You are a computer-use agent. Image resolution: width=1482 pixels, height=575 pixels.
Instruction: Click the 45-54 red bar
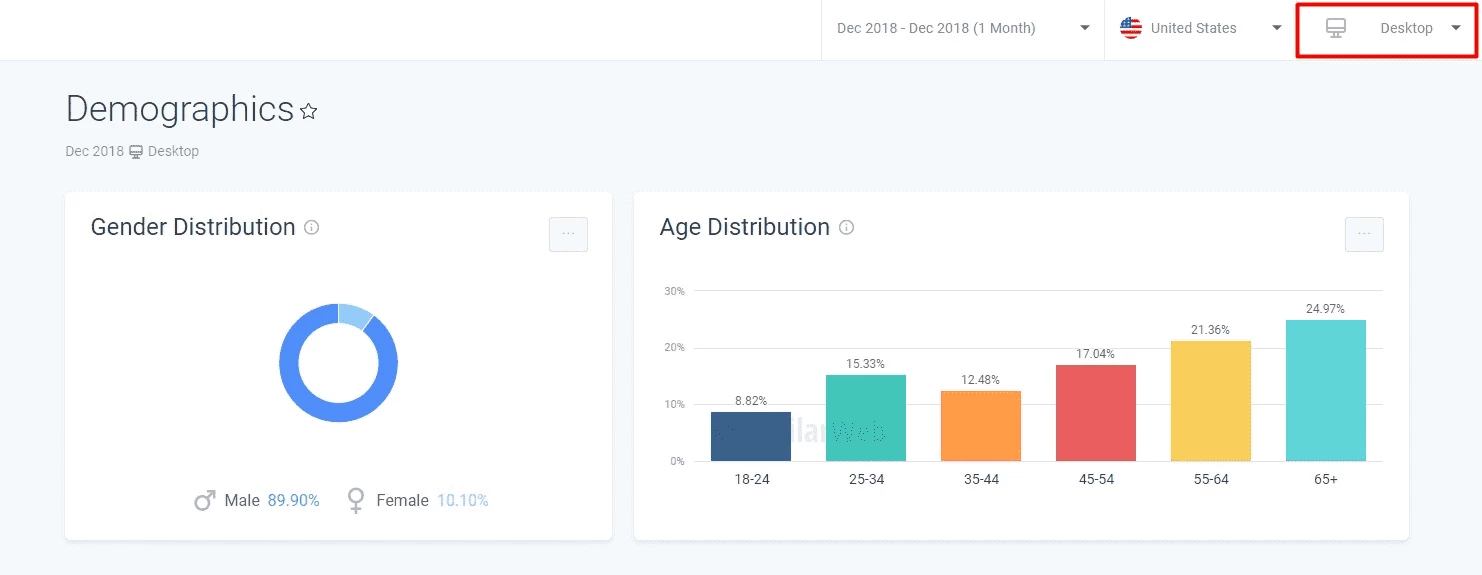tap(1096, 413)
